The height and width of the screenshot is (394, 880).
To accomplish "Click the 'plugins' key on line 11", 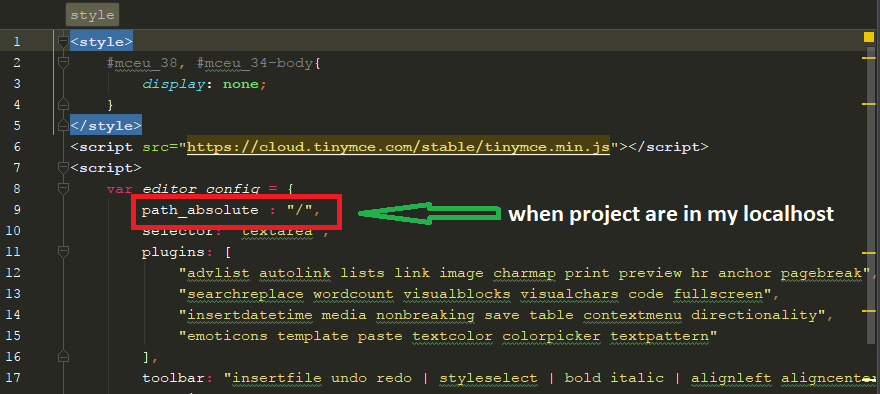I will [x=173, y=252].
